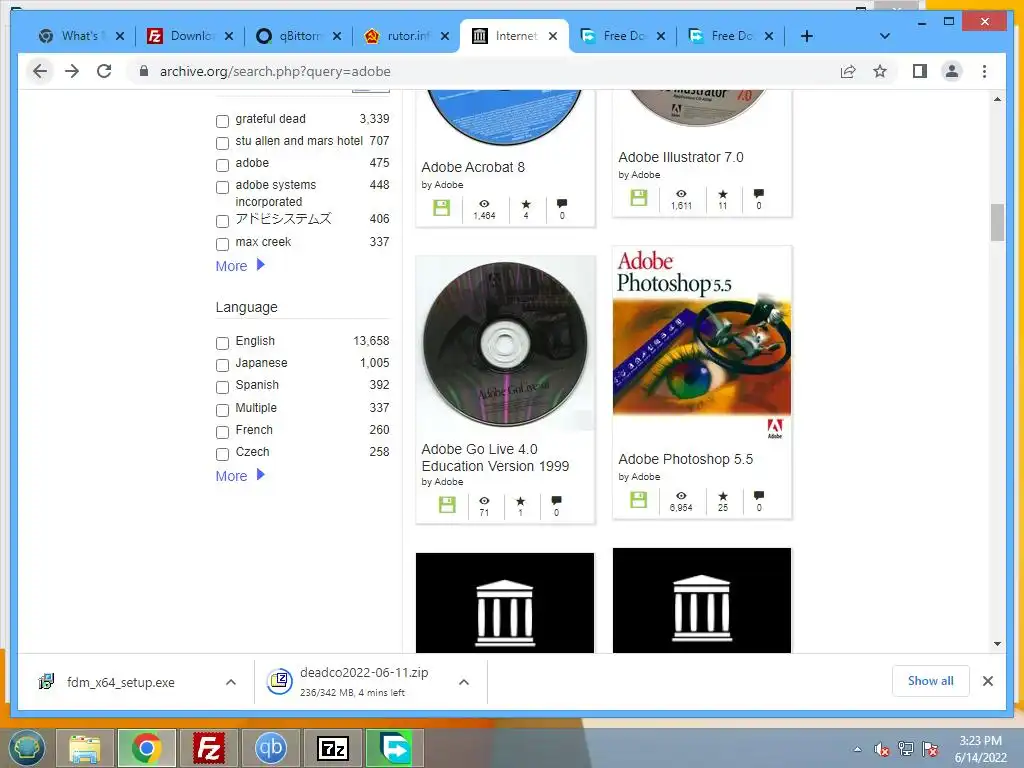The image size is (1024, 768).
Task: Check the Japanese language filter
Action: (x=223, y=365)
